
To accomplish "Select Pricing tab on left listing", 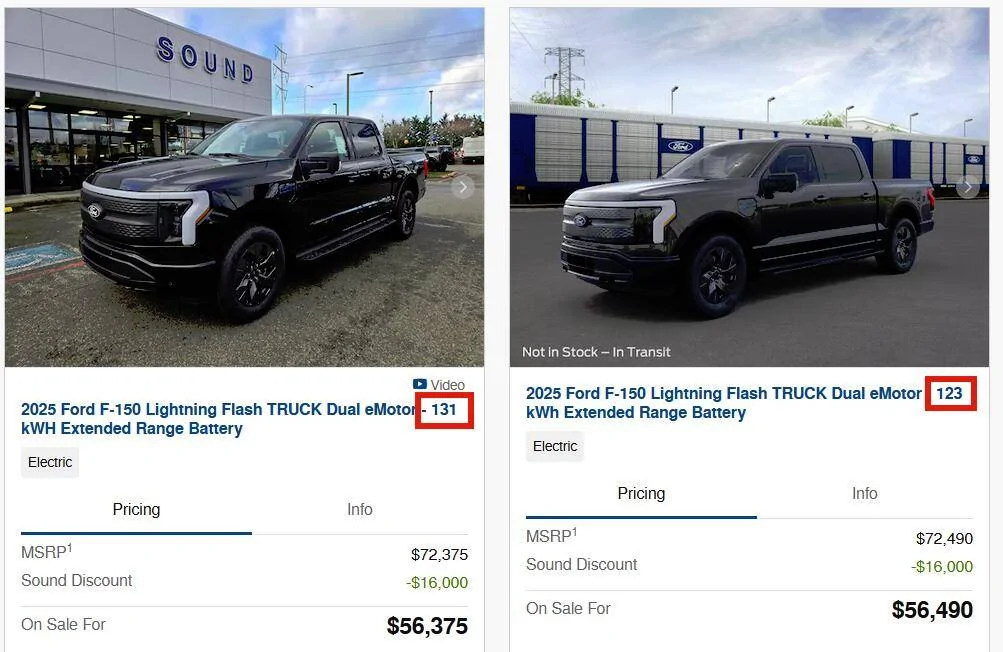I will click(x=136, y=509).
